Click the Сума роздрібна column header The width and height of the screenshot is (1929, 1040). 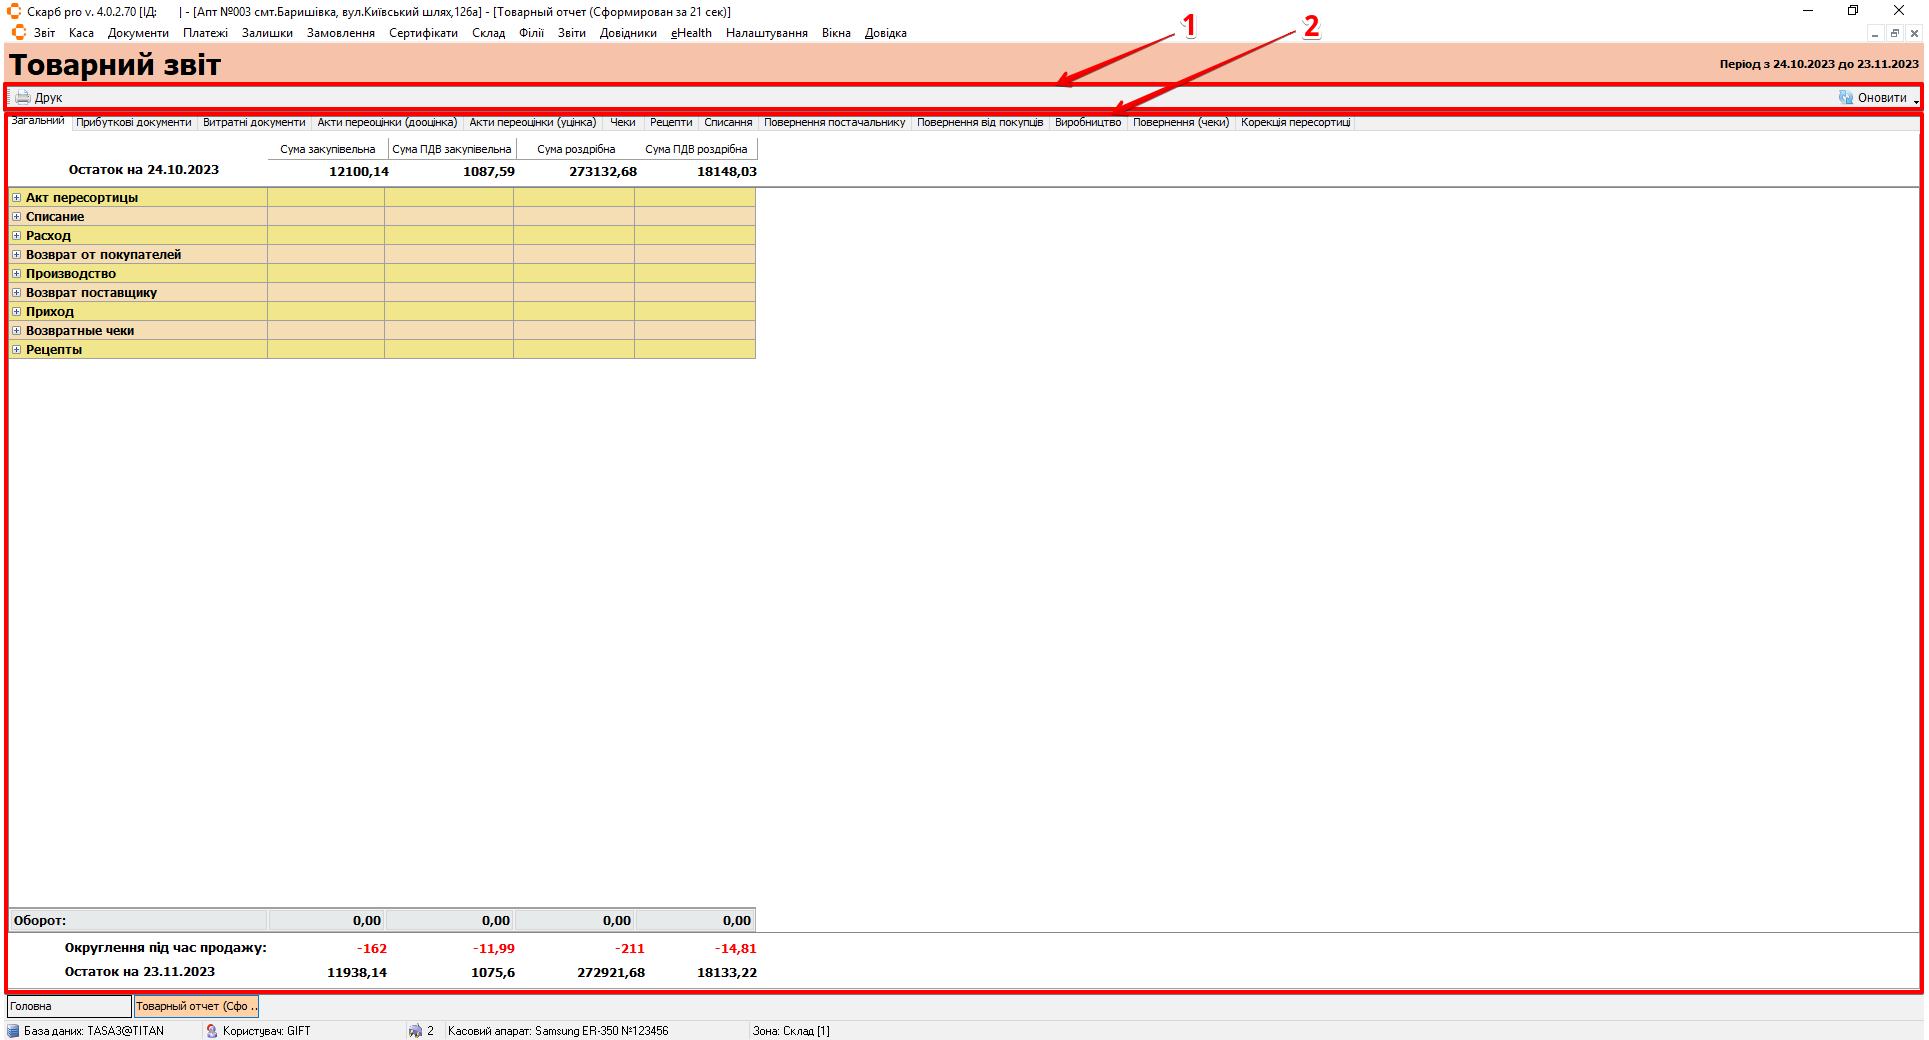coord(575,149)
